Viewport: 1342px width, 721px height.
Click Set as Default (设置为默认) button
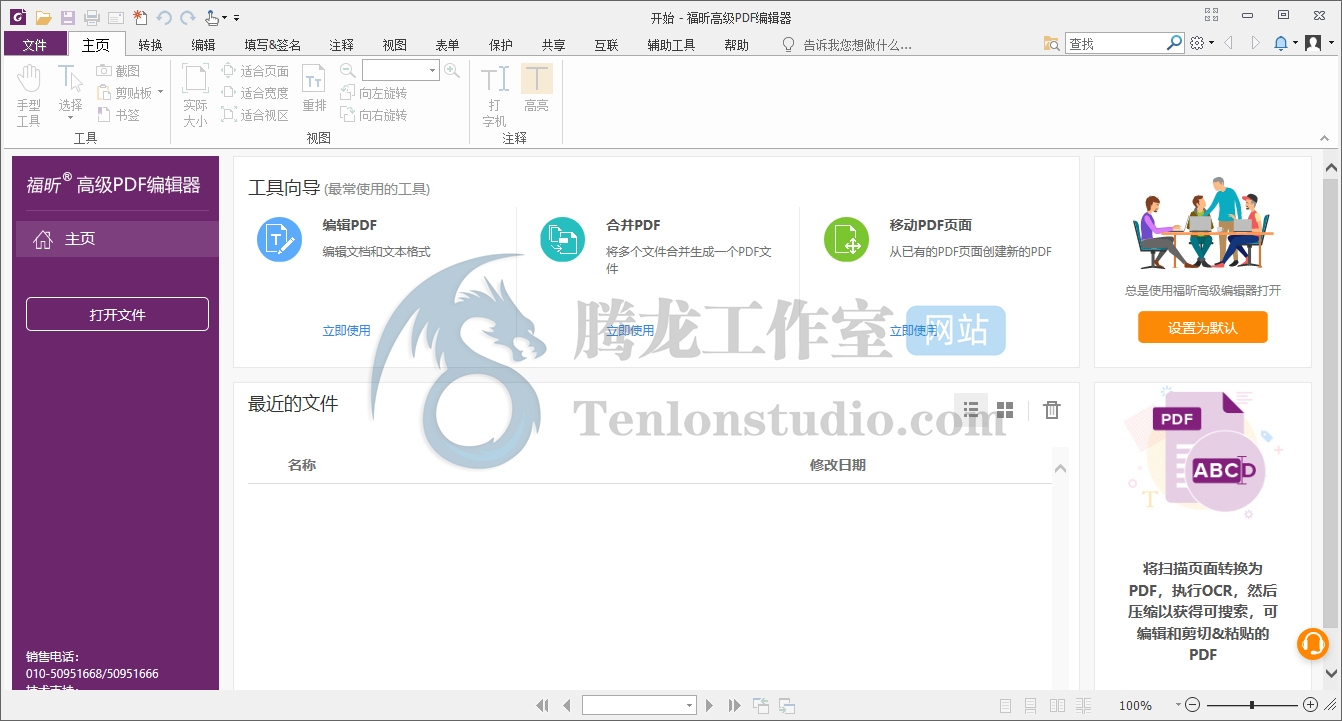[x=1203, y=327]
